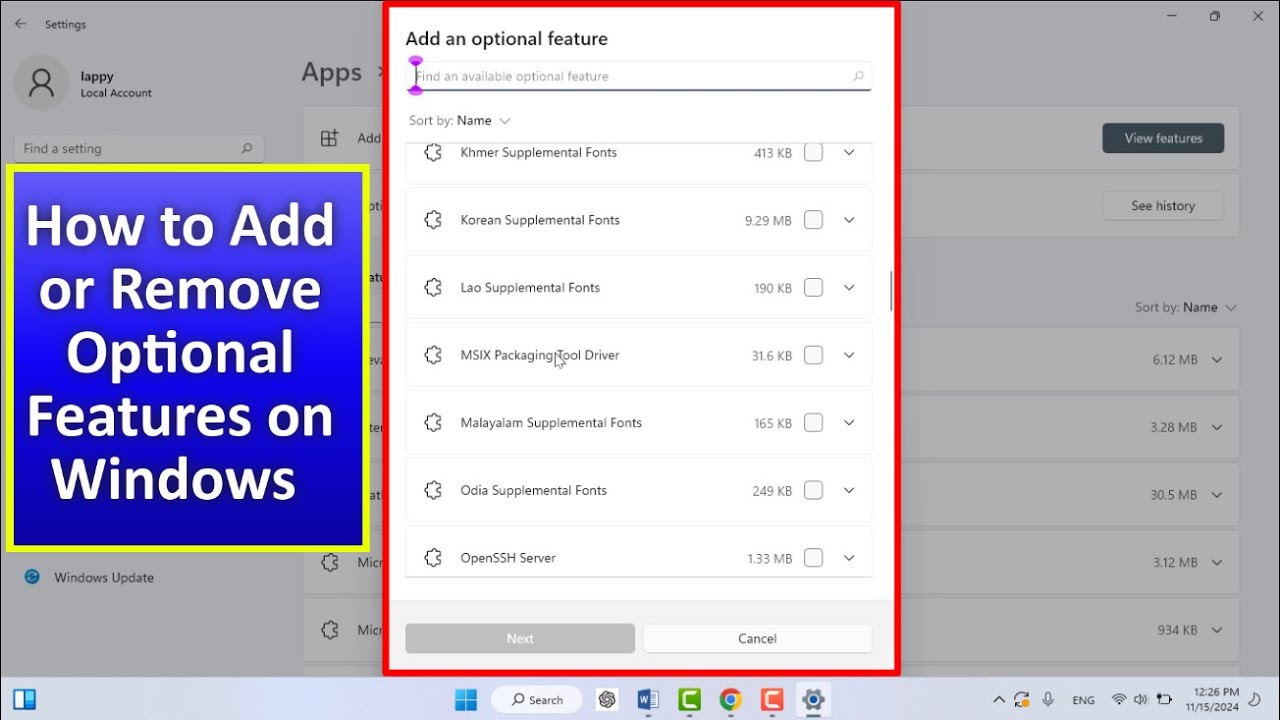
Task: Click the Next button
Action: [x=520, y=638]
